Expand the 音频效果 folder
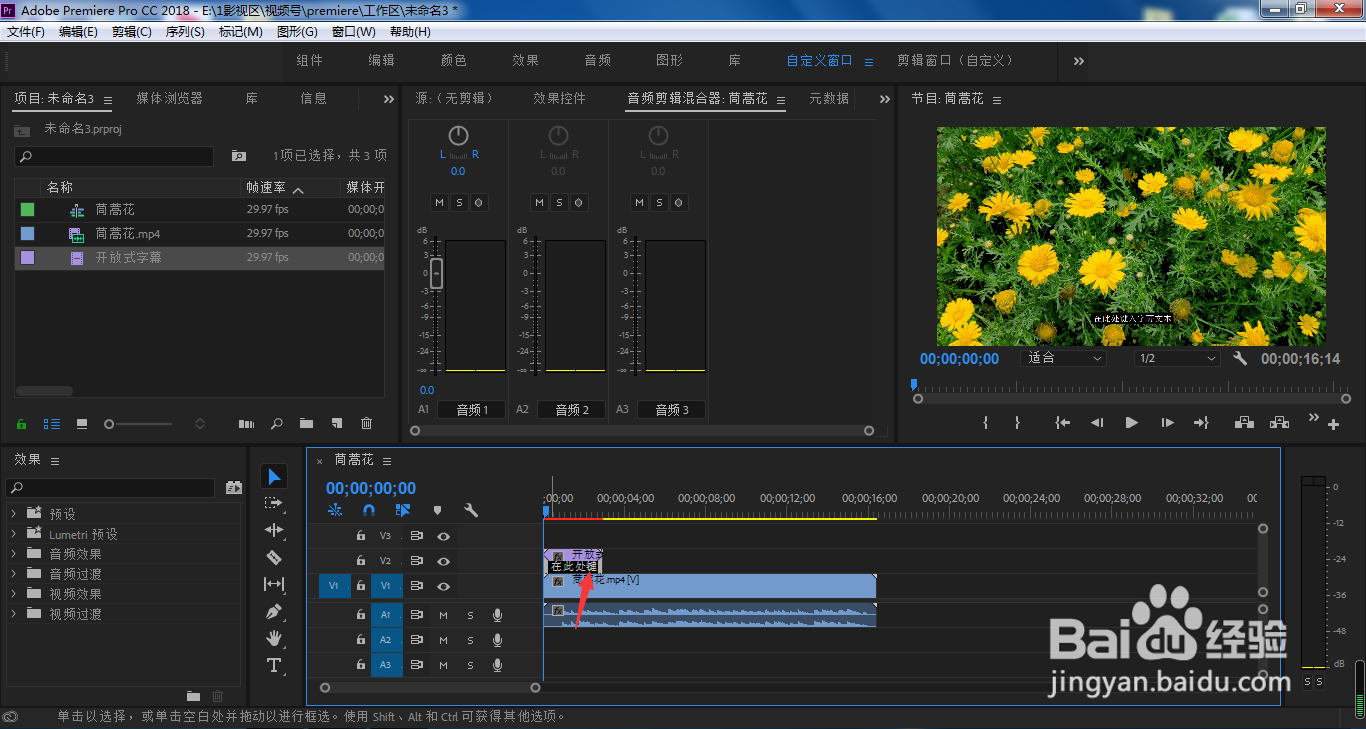Viewport: 1366px width, 729px height. point(13,554)
